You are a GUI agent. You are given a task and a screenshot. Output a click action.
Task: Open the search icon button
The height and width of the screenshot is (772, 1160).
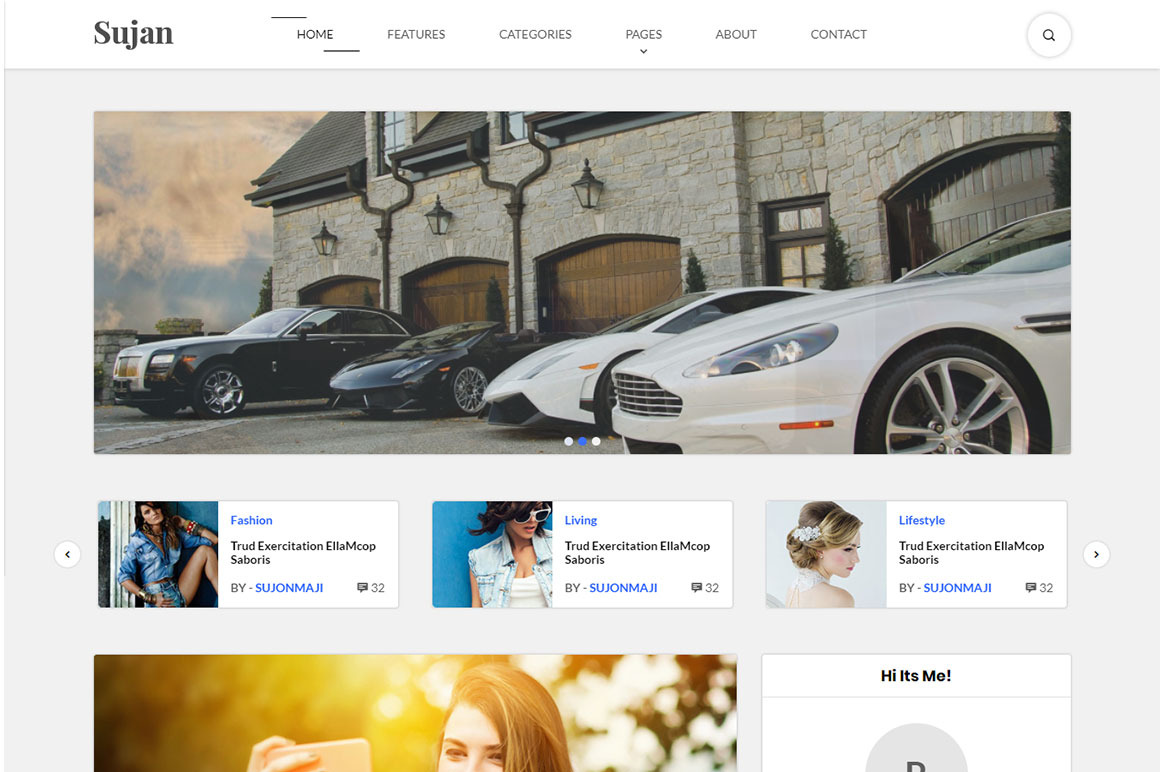pos(1048,35)
